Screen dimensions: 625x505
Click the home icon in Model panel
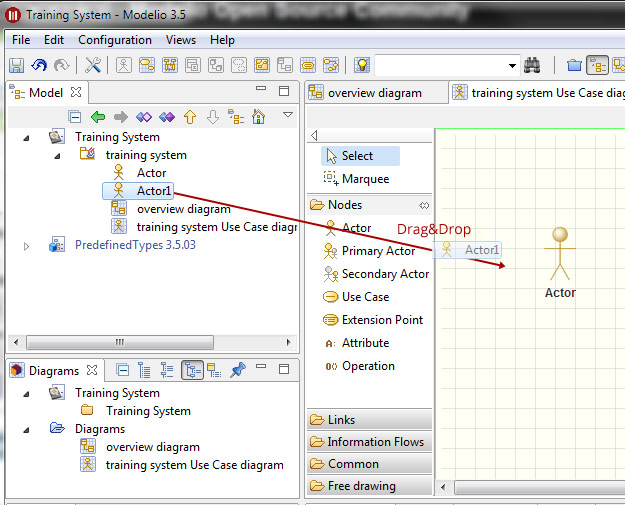258,116
